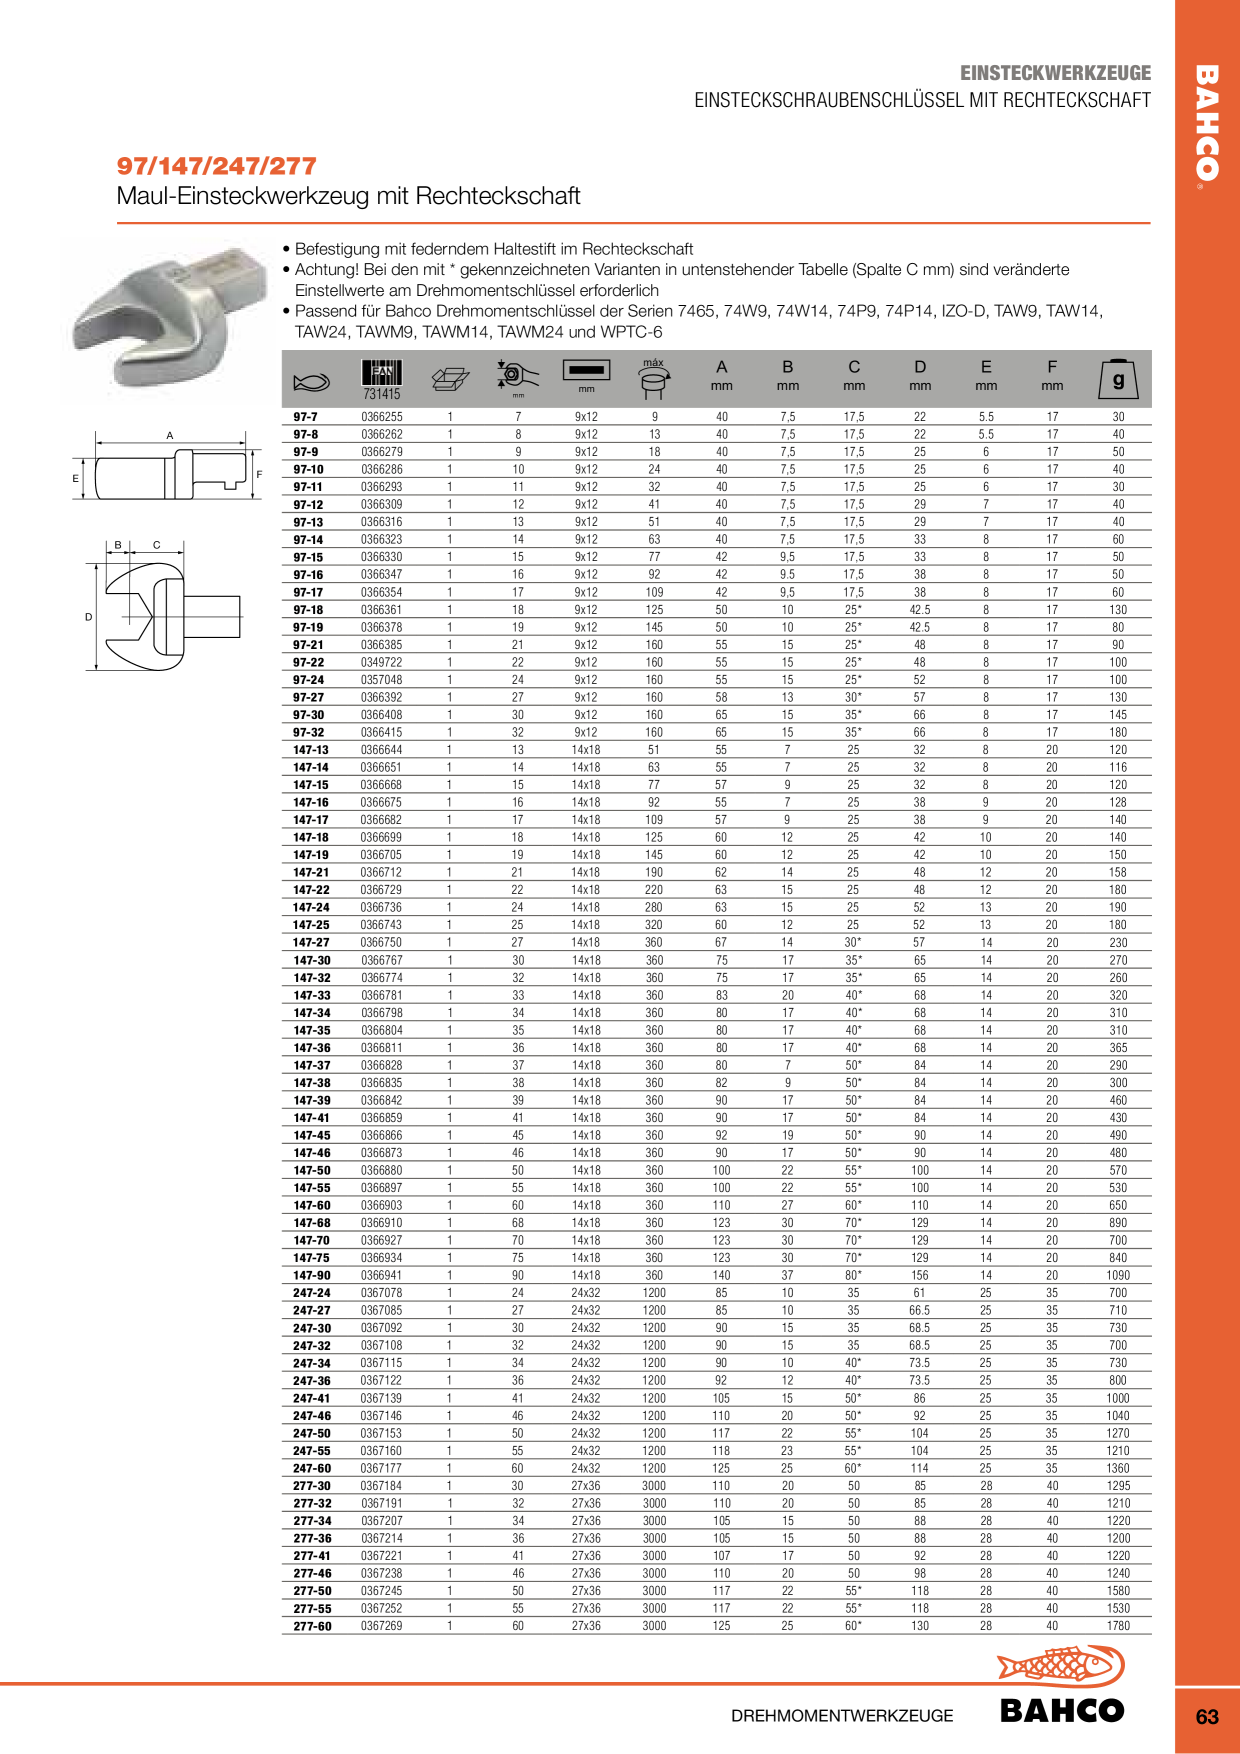Select article number 0349722
This screenshot has height=1754, width=1240.
[x=382, y=662]
